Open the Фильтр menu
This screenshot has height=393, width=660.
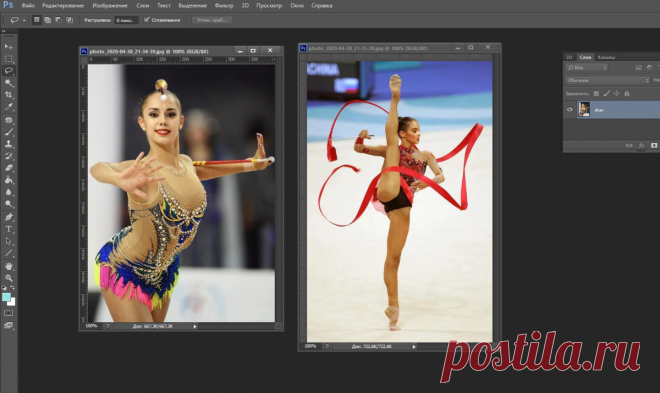point(224,5)
